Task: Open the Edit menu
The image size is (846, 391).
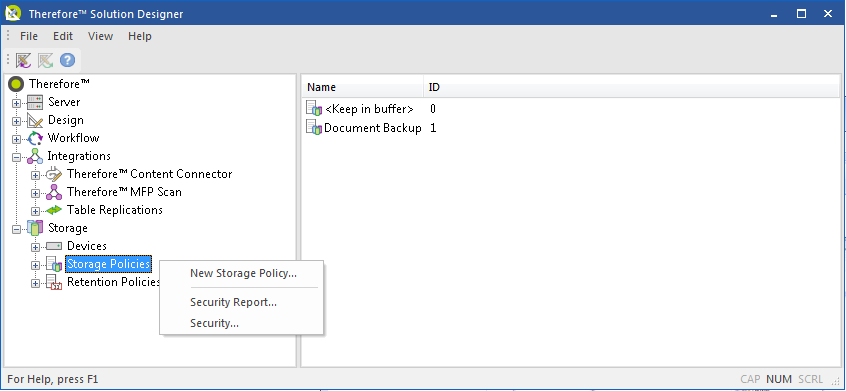Action: (x=63, y=36)
